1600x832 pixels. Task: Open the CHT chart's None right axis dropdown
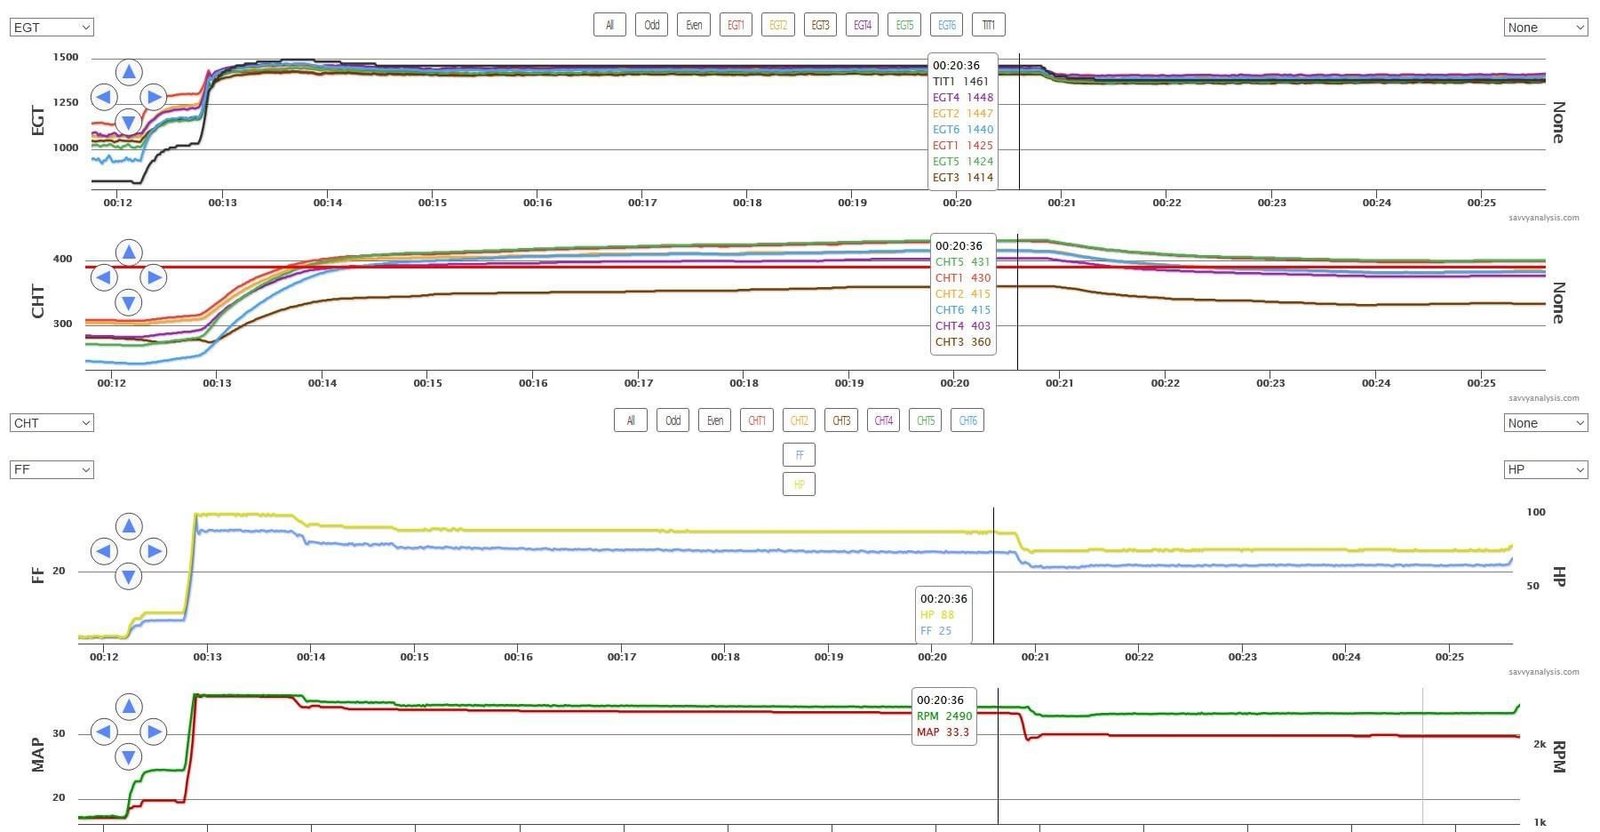coord(1545,423)
